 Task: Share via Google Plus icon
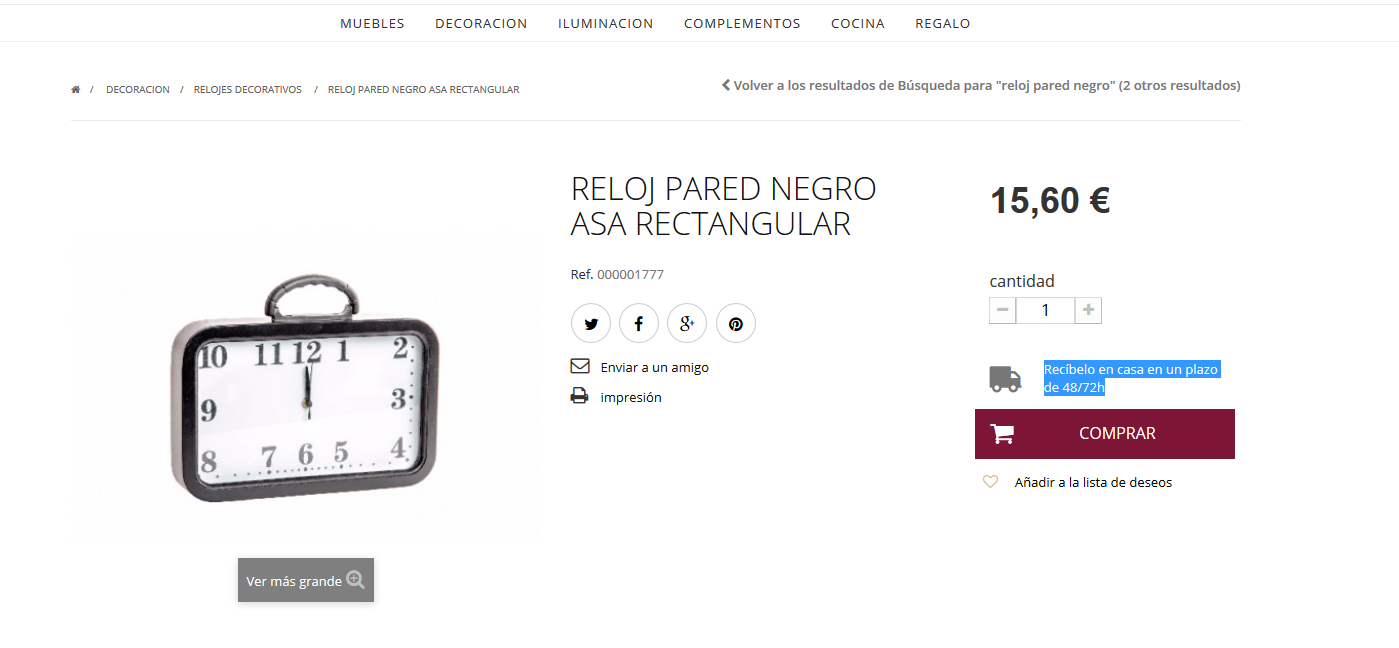coord(687,324)
